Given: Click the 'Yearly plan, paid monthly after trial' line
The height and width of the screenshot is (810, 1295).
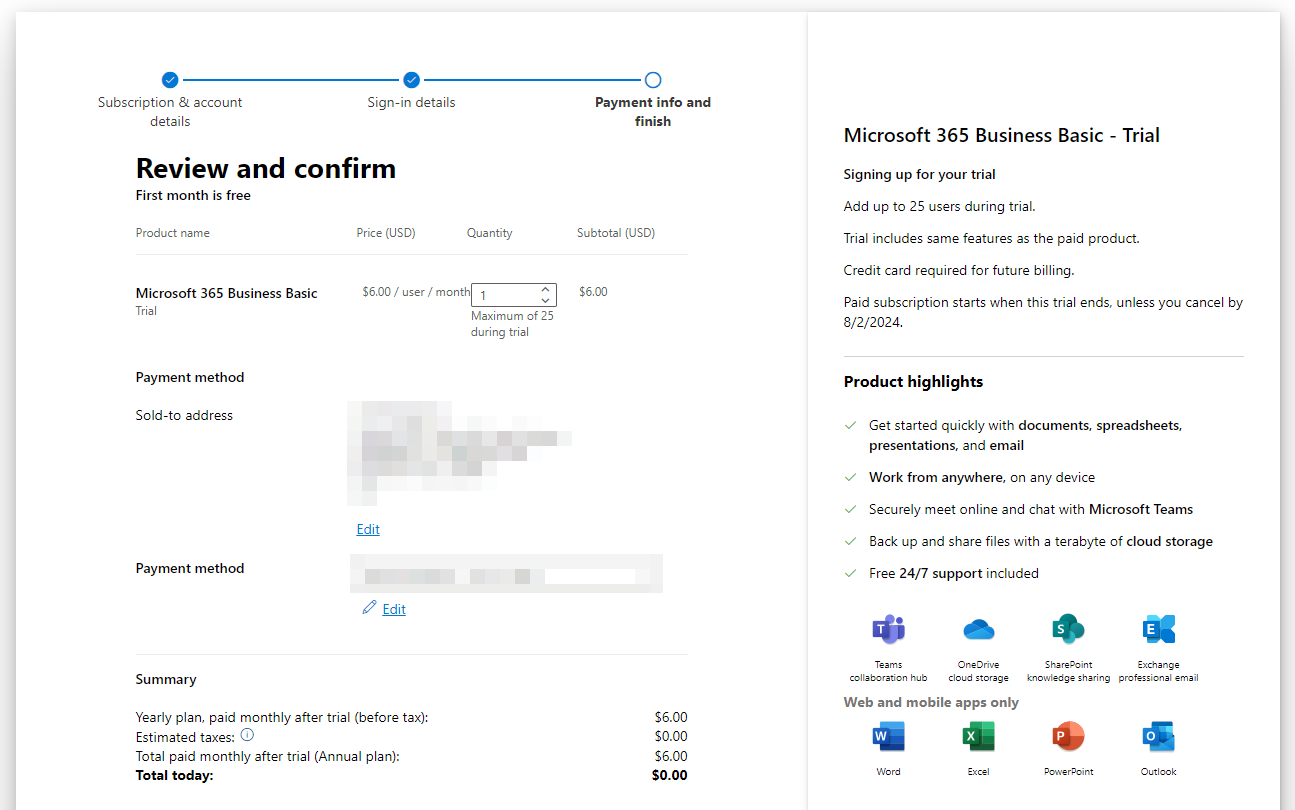Looking at the screenshot, I should [x=282, y=717].
